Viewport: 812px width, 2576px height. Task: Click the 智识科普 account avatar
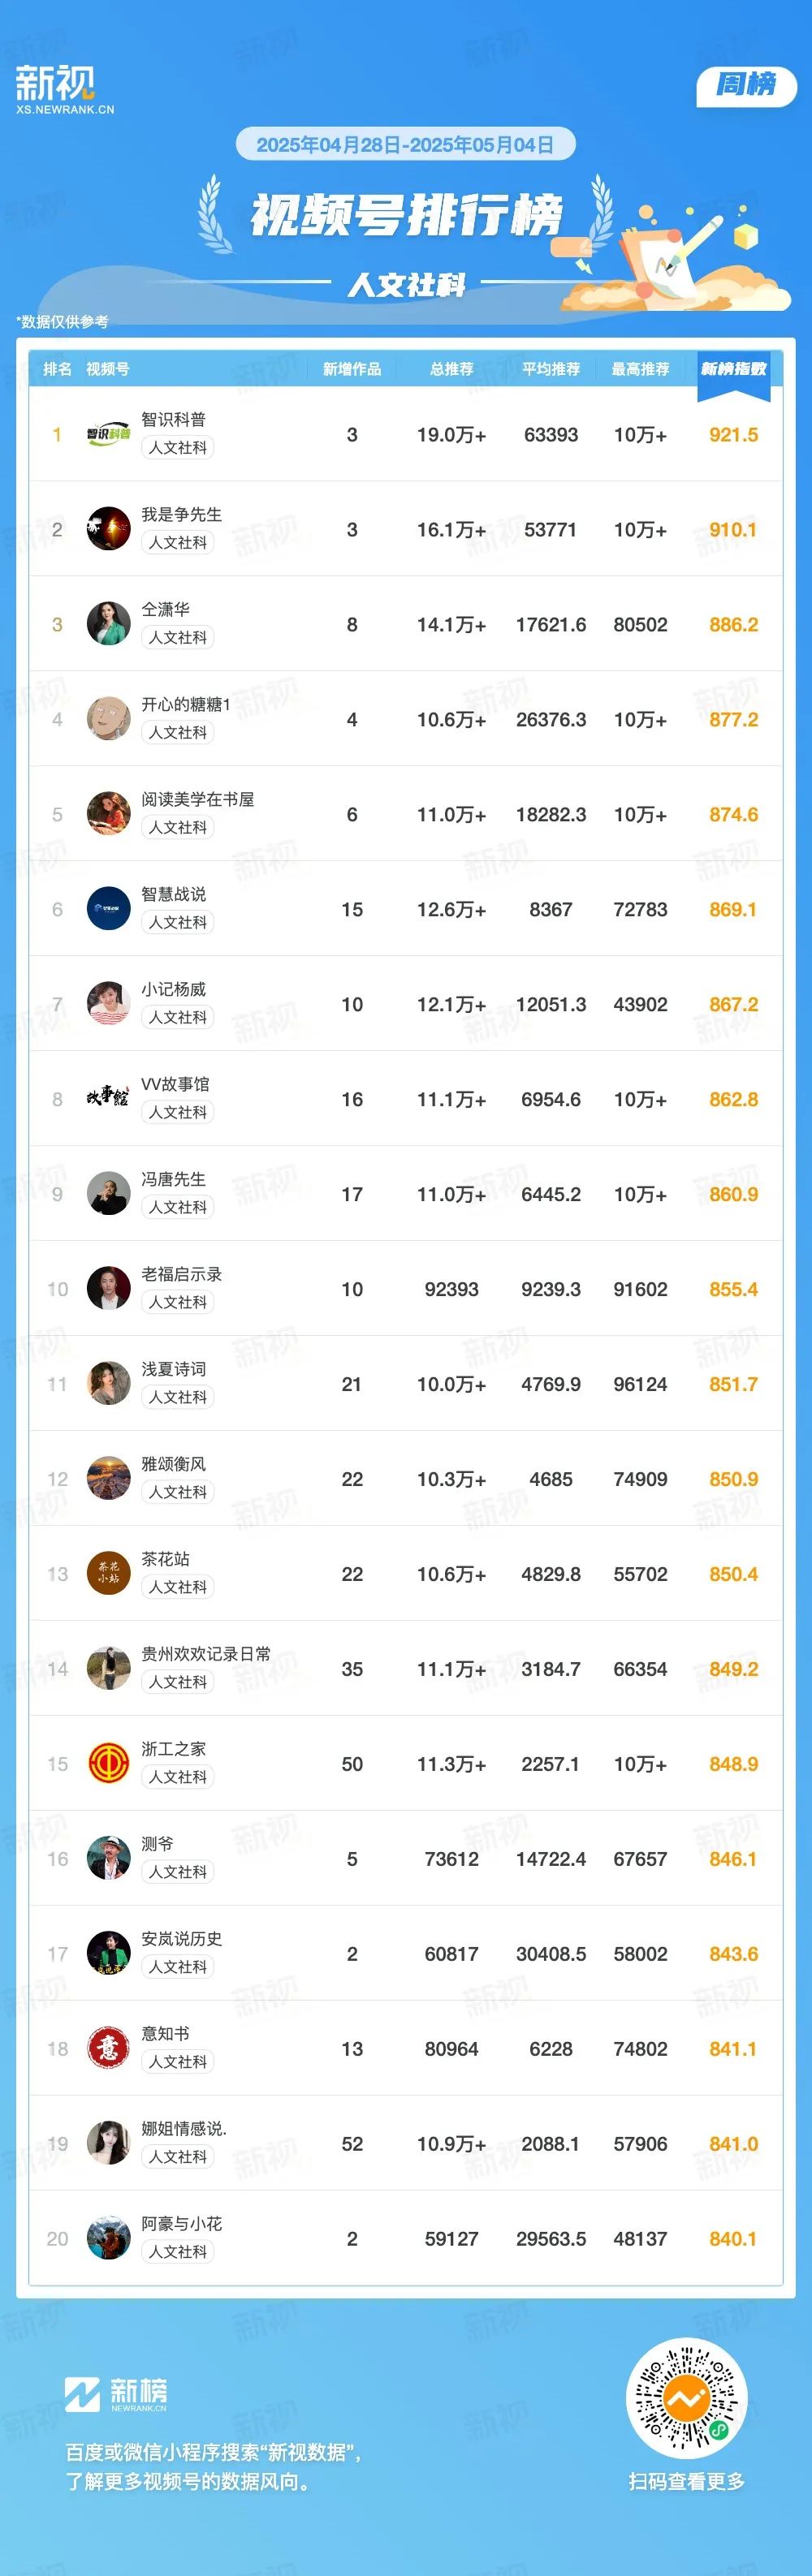click(108, 434)
